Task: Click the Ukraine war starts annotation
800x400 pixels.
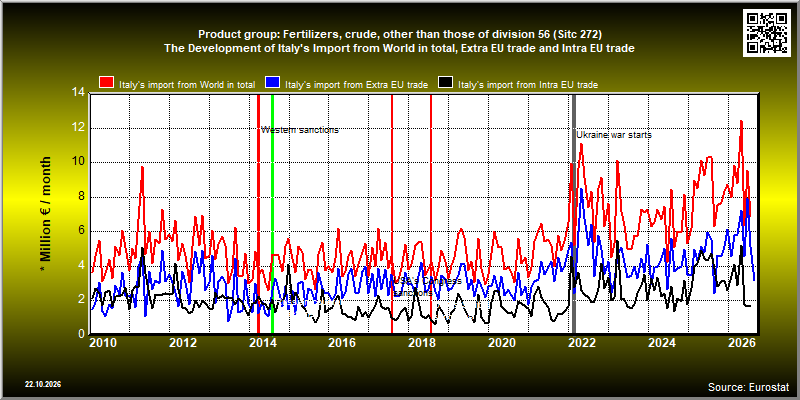Action: point(614,135)
